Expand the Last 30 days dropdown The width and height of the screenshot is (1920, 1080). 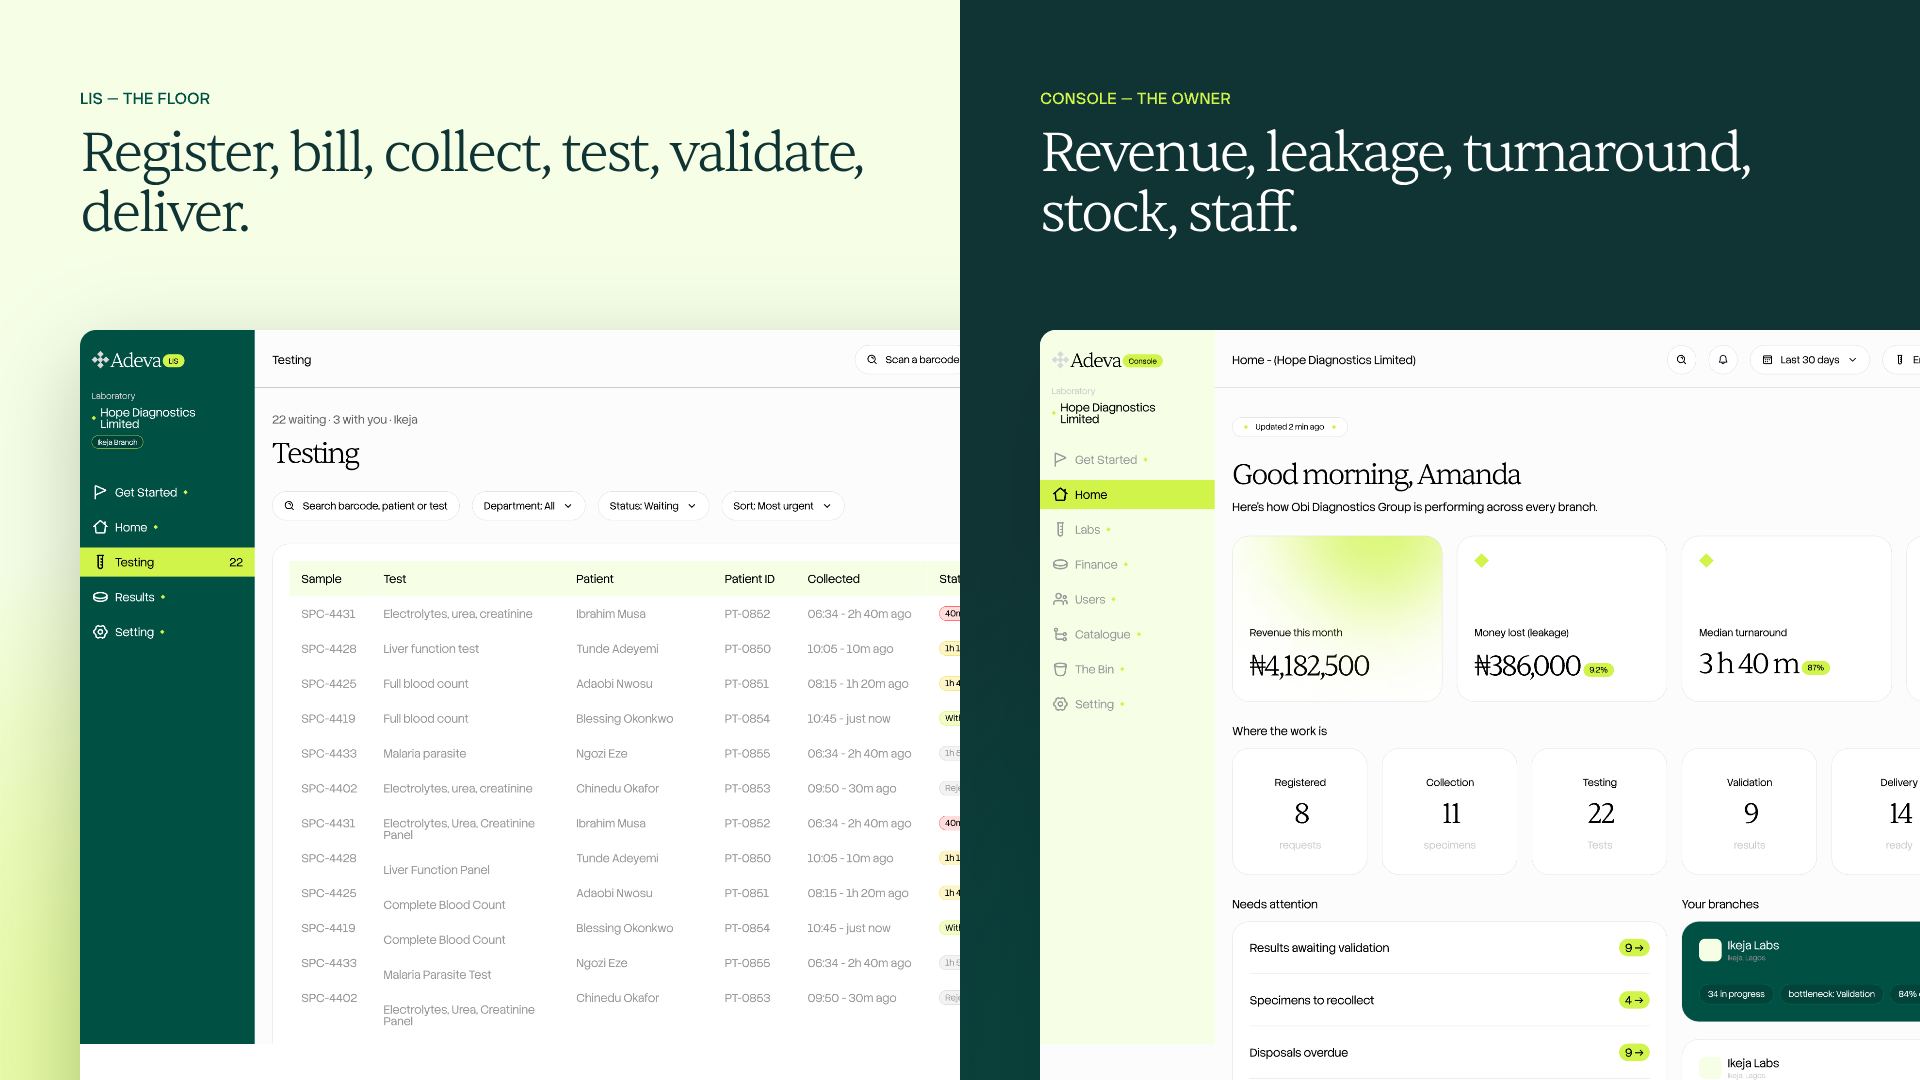[x=1809, y=359]
